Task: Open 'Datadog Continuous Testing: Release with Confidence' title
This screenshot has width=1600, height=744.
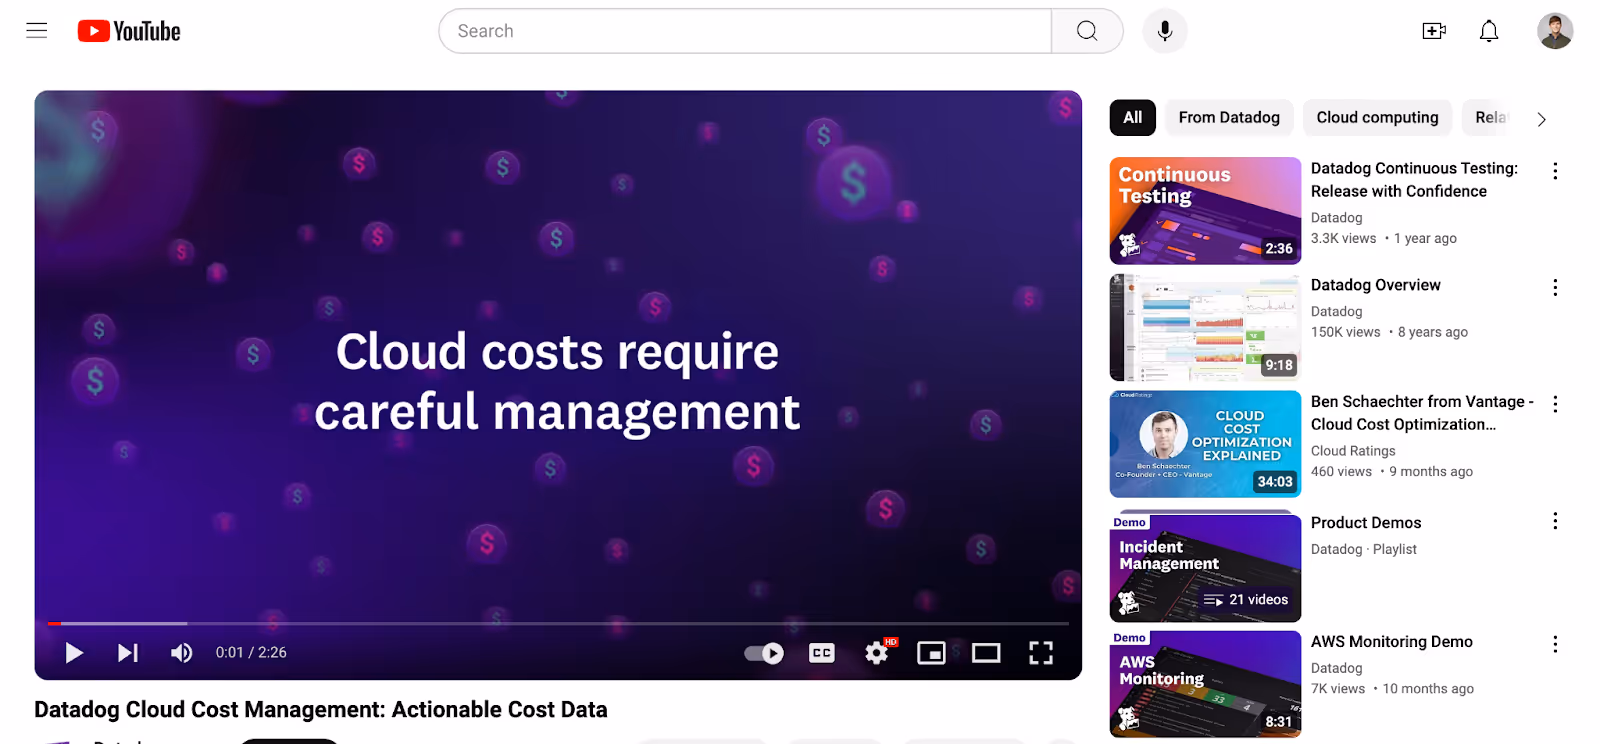Action: 1414,180
